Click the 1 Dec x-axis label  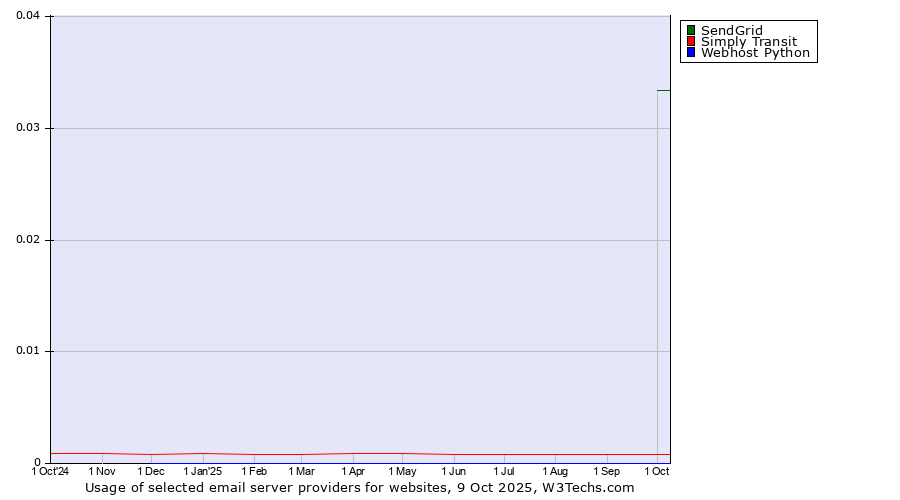[151, 471]
